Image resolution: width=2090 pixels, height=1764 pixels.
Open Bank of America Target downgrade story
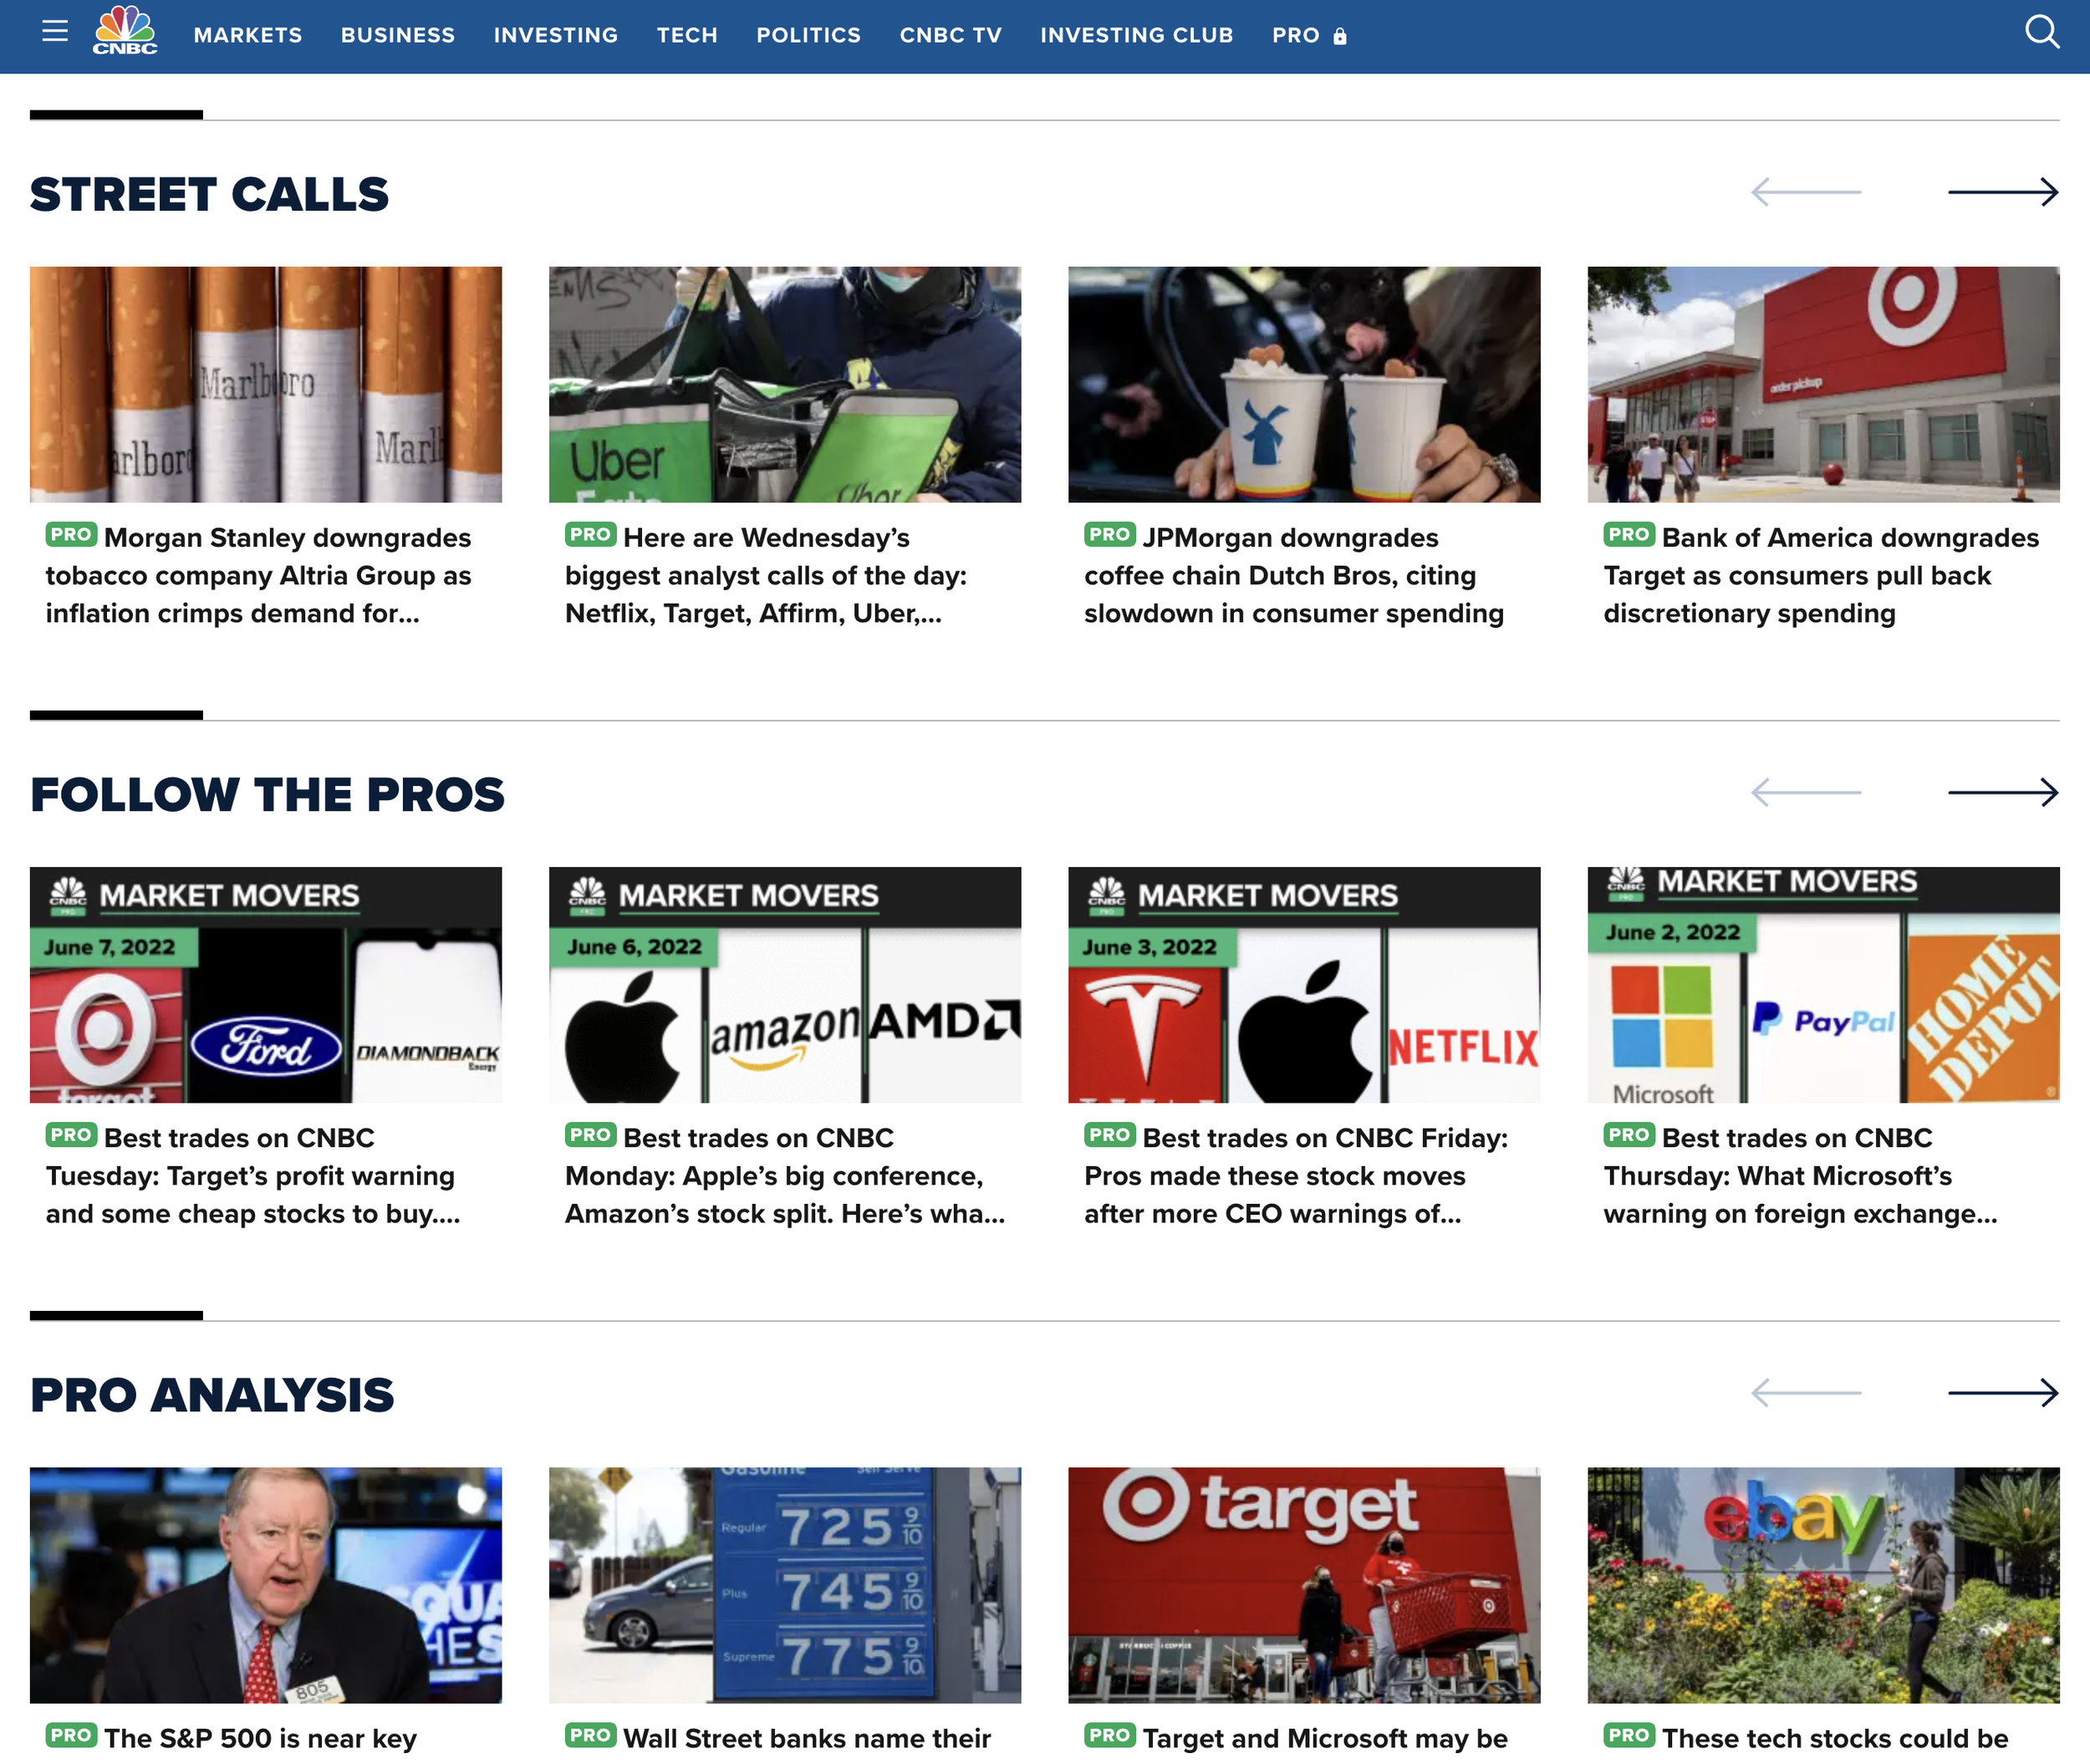coord(1820,575)
